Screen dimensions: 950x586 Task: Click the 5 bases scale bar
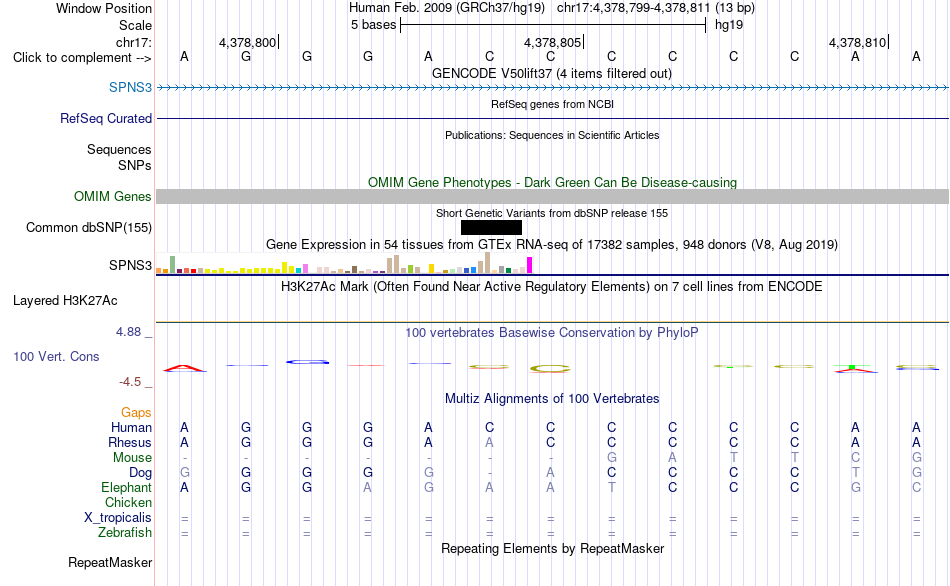click(x=553, y=25)
